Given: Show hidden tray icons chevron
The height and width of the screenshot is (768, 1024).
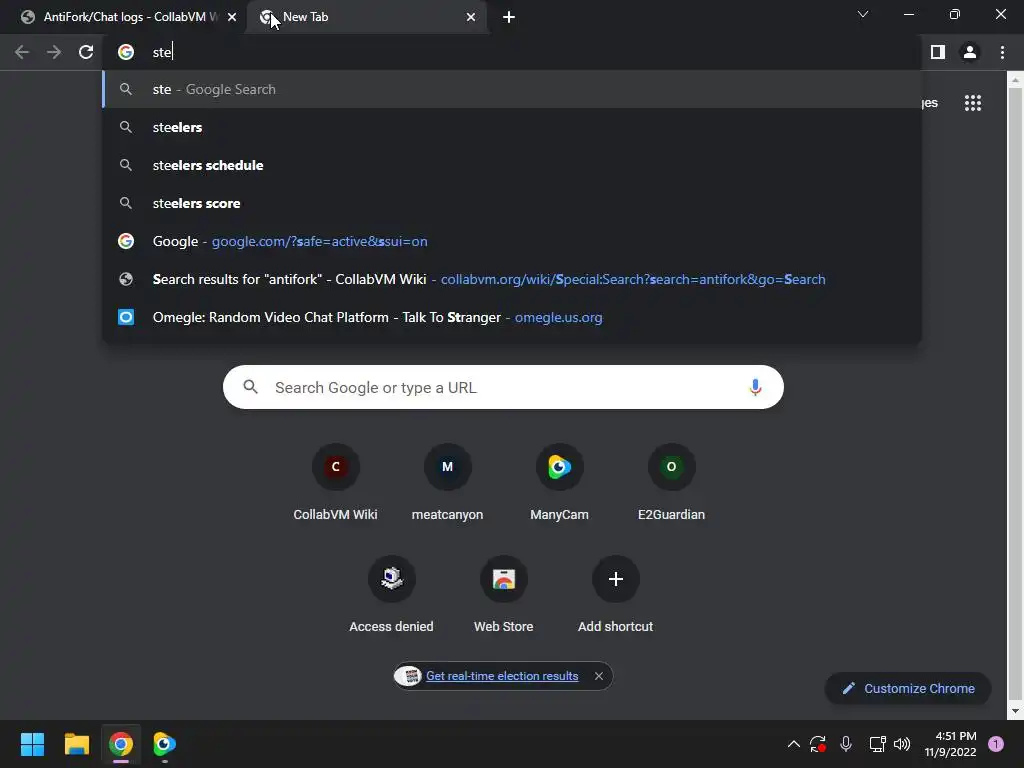Looking at the screenshot, I should tap(793, 744).
